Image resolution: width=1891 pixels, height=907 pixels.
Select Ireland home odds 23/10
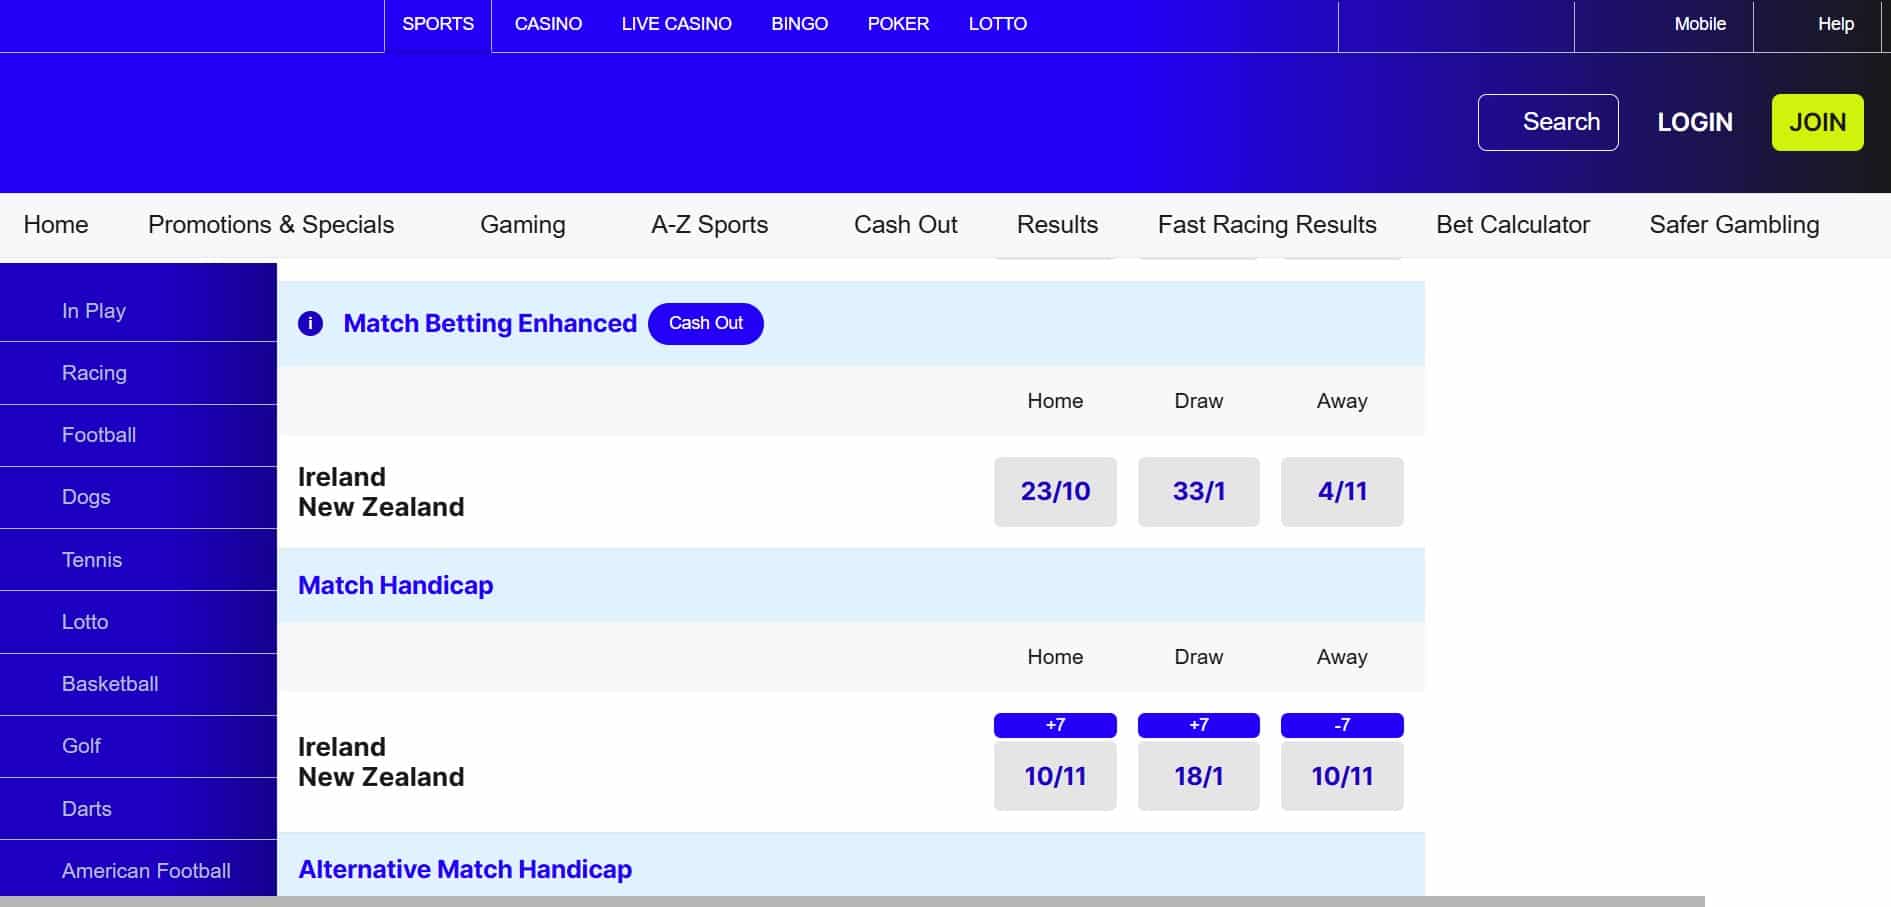coord(1055,492)
